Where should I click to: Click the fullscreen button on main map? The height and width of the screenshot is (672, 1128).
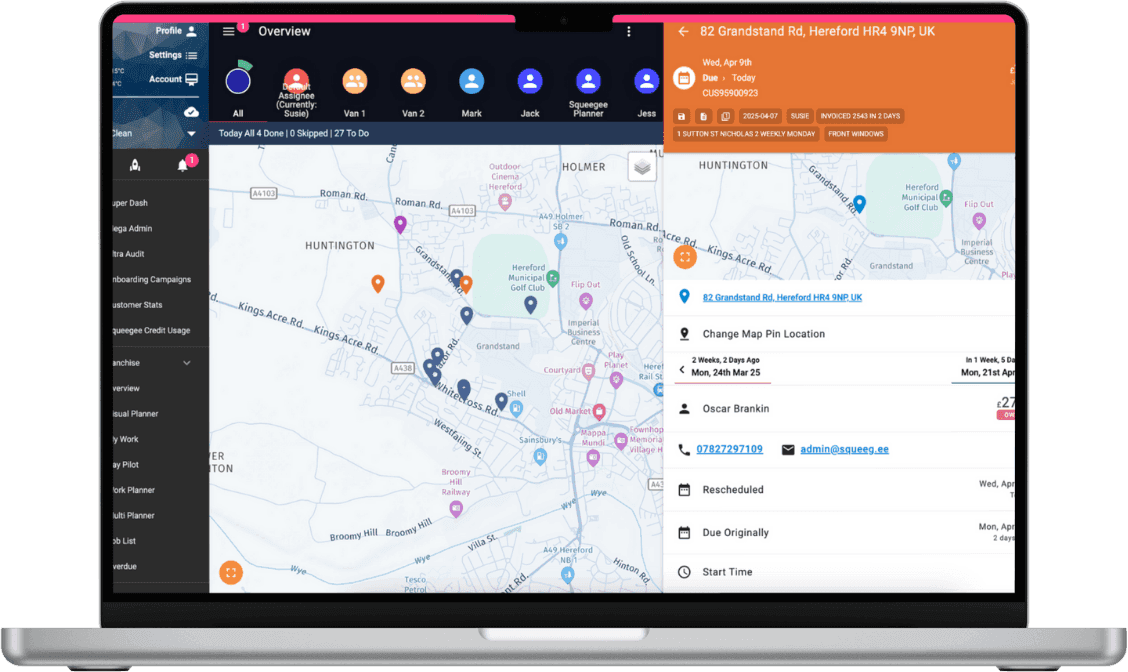(x=231, y=573)
